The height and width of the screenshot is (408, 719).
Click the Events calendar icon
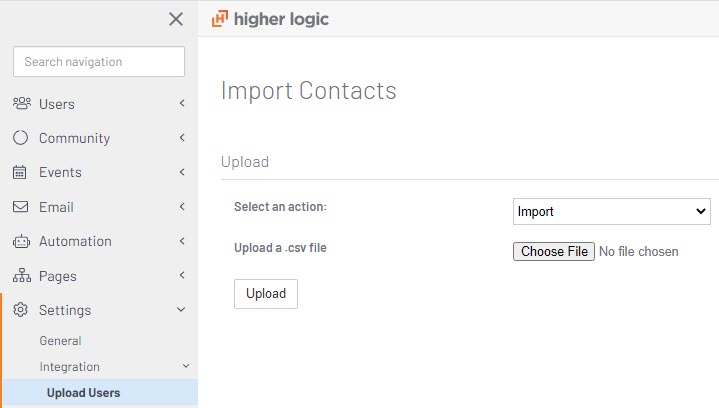20,172
